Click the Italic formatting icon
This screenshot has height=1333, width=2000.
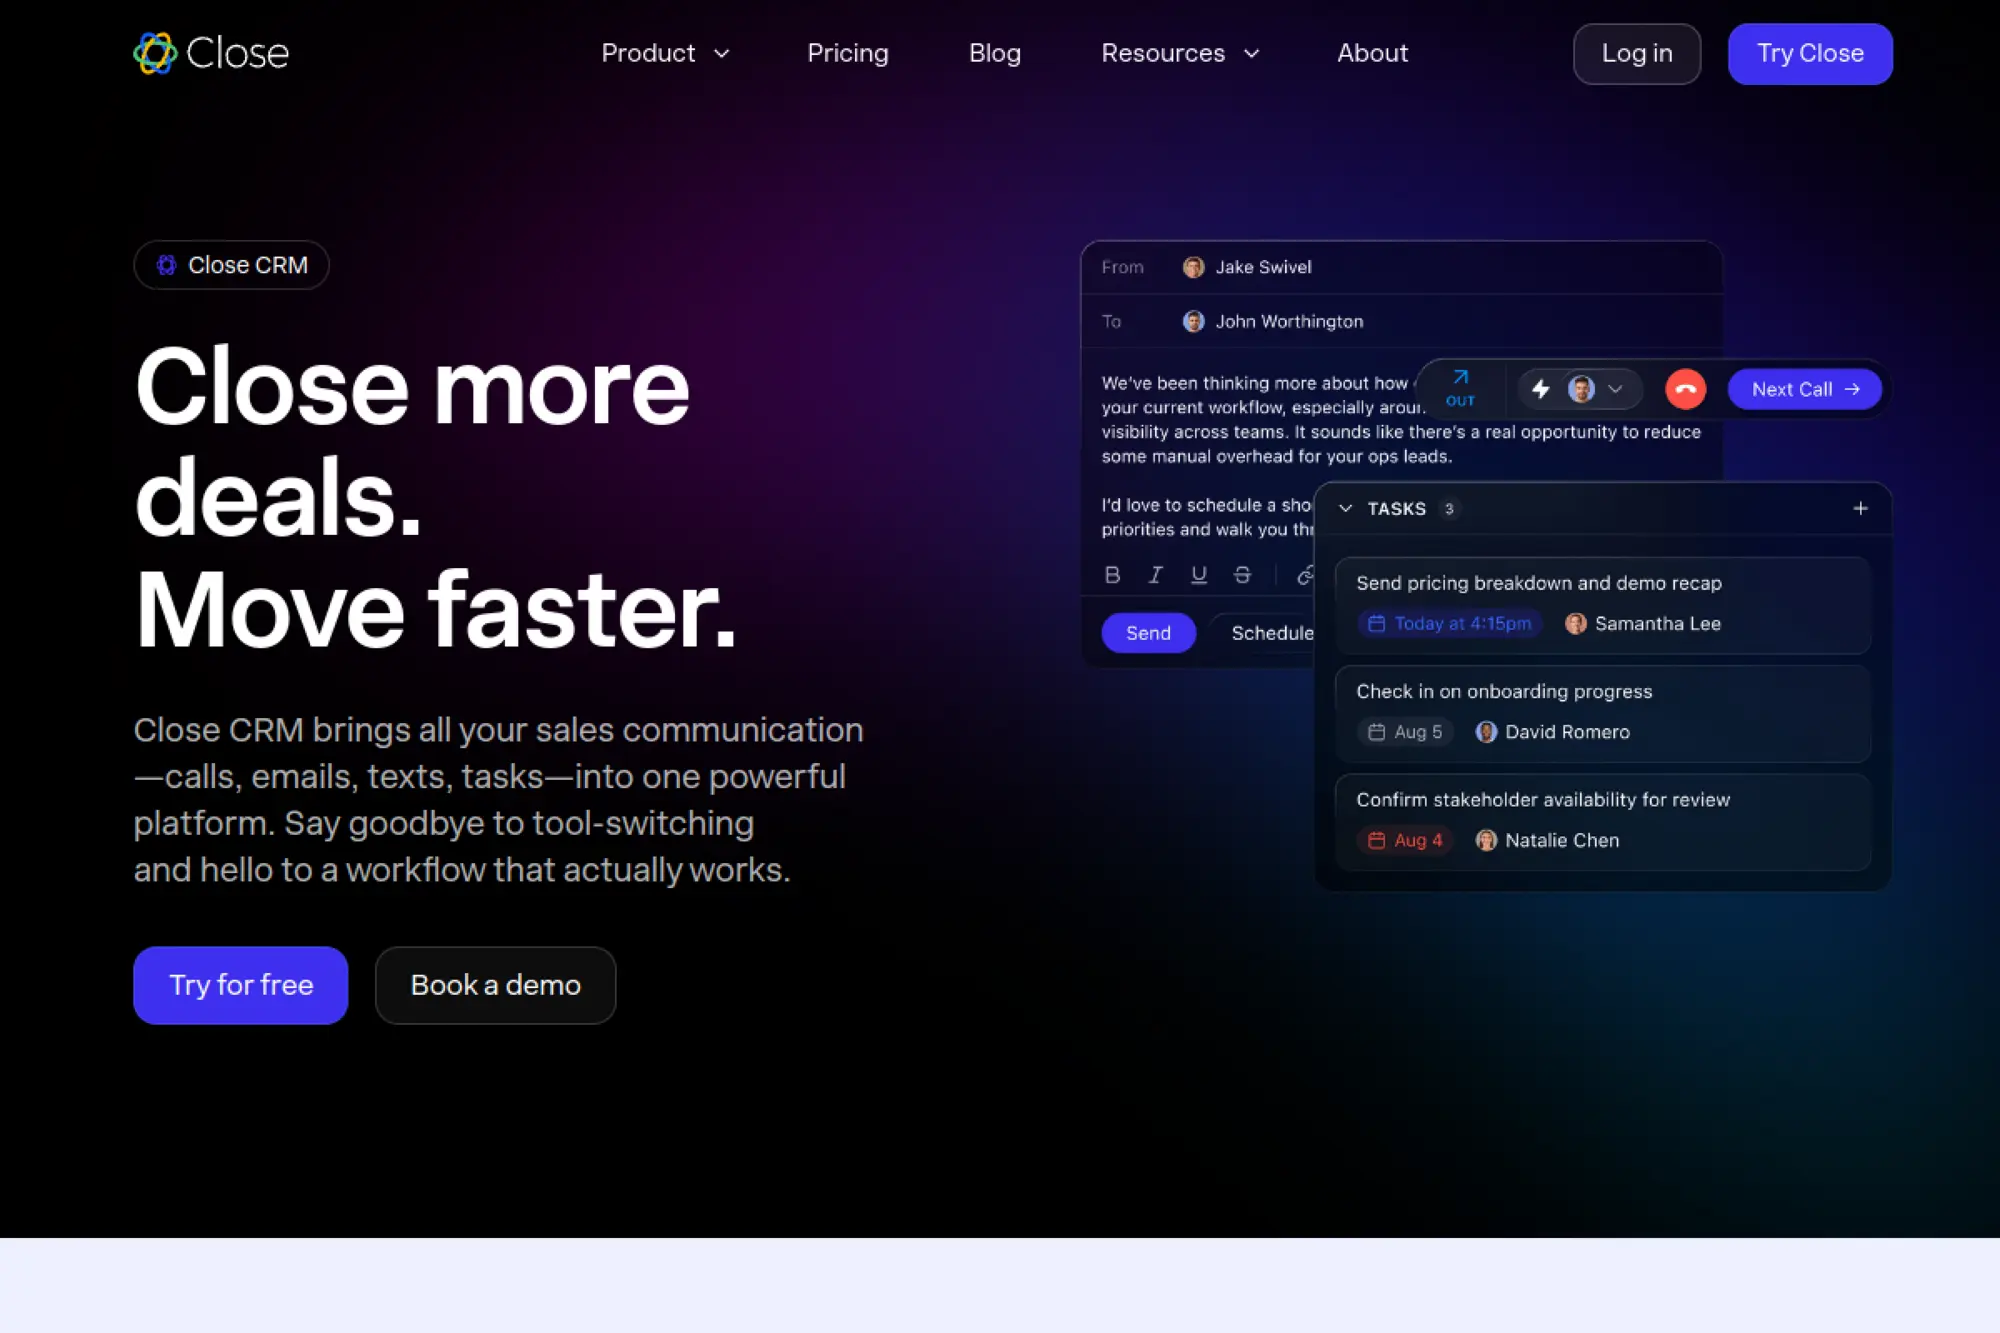pos(1155,575)
